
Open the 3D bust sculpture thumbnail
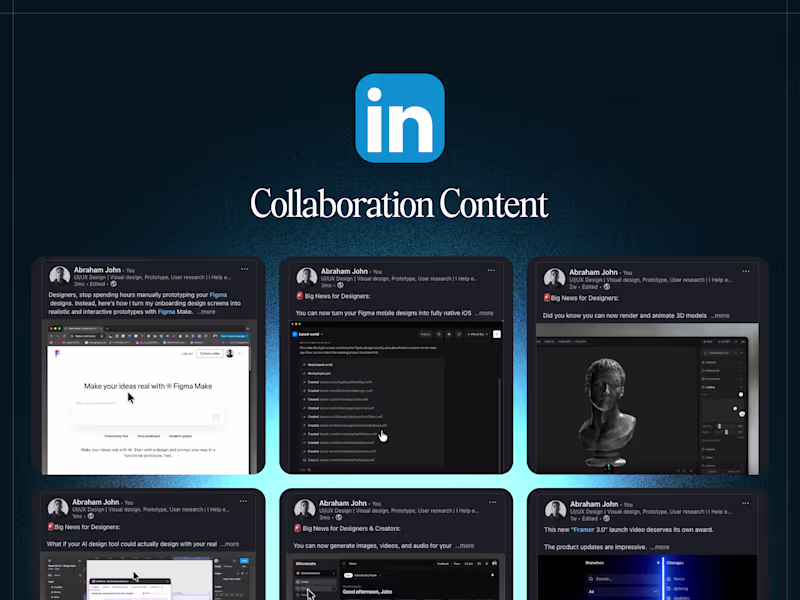[647, 399]
